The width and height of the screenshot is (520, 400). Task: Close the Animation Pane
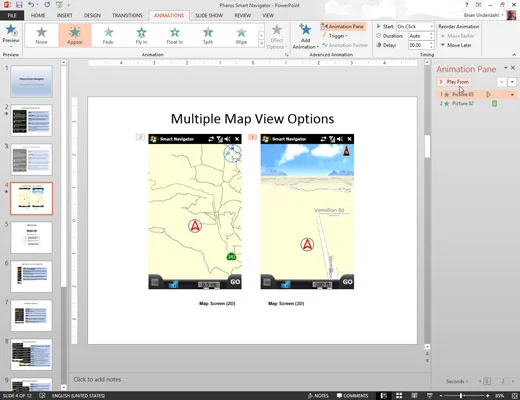click(513, 68)
